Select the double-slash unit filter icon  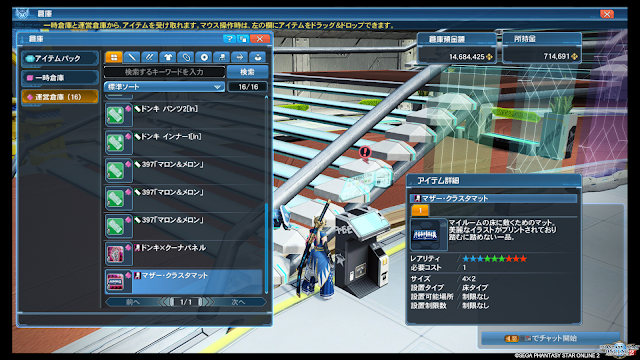(x=149, y=57)
